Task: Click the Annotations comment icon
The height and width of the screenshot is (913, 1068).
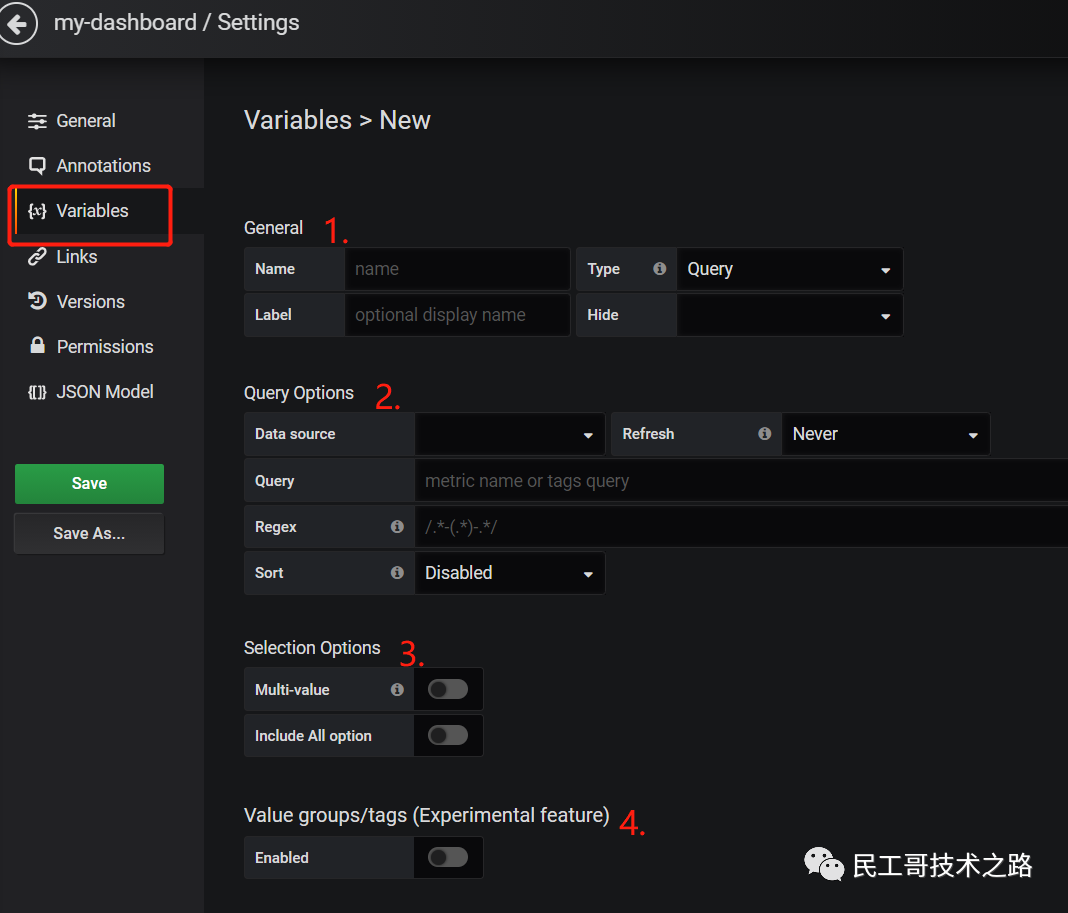Action: click(37, 166)
